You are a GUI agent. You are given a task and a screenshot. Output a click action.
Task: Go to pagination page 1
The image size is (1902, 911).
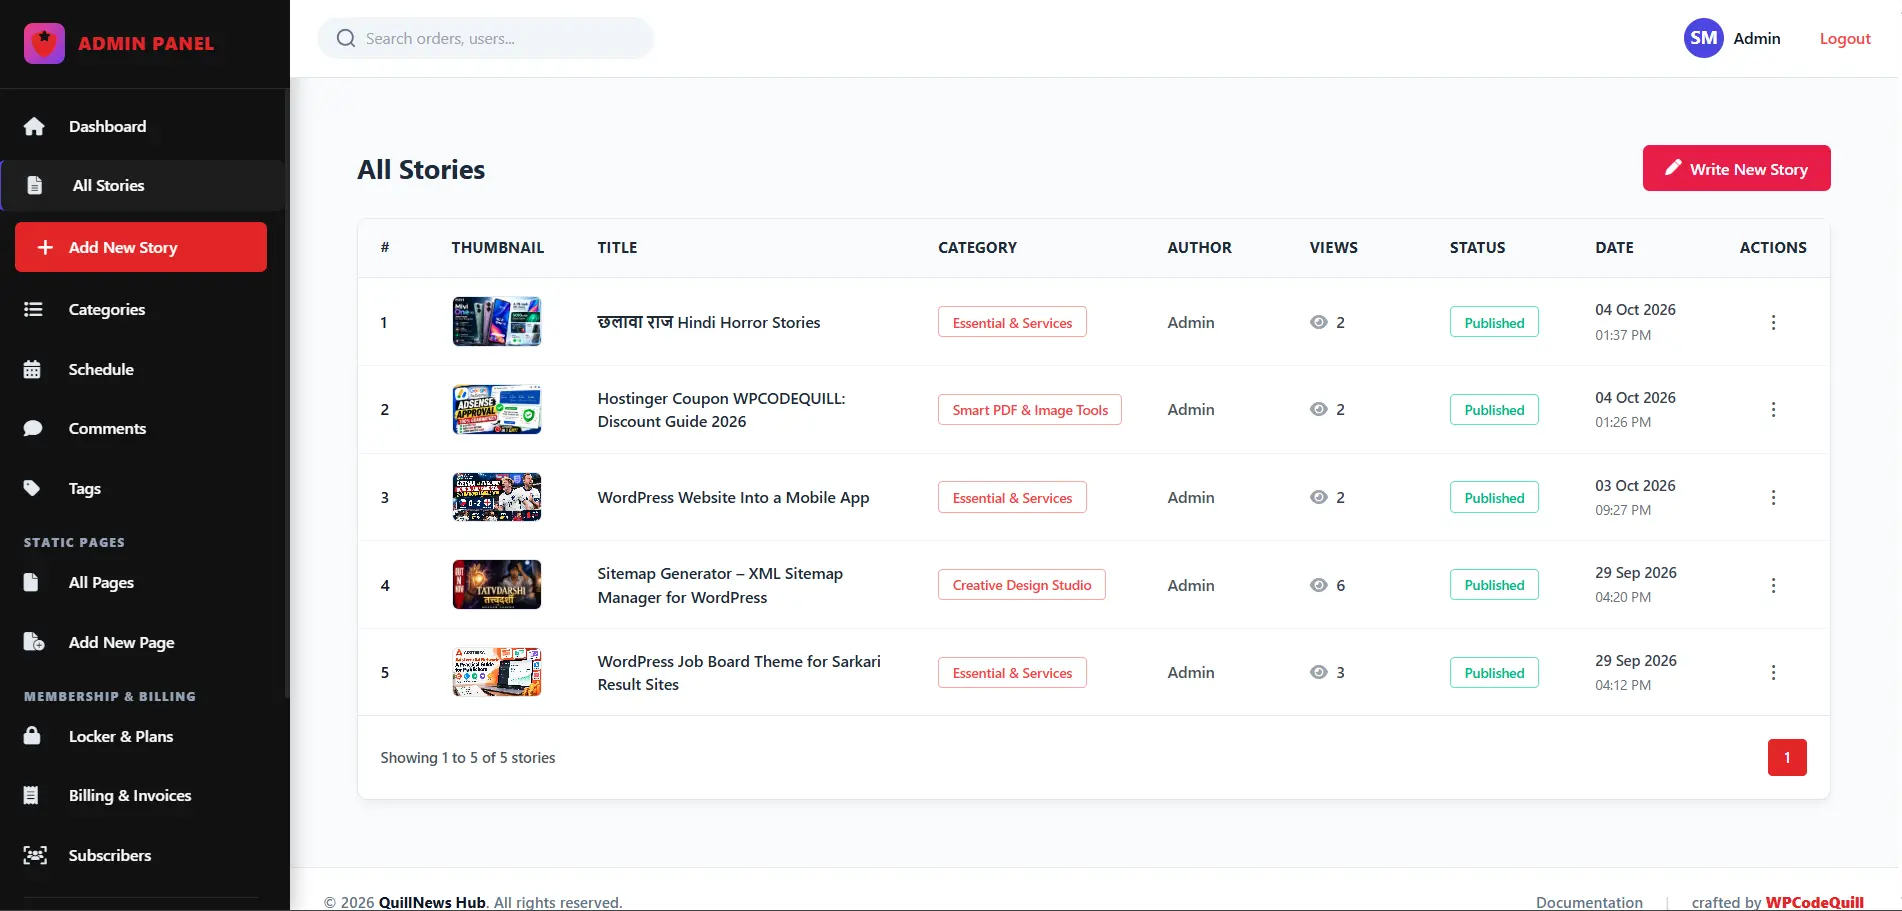pyautogui.click(x=1787, y=757)
